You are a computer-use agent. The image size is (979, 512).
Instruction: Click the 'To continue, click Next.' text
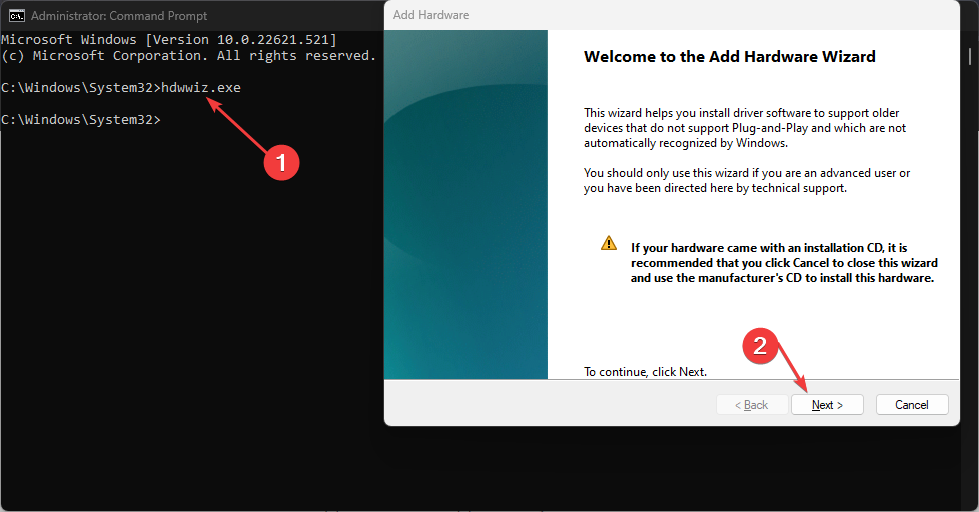[646, 372]
